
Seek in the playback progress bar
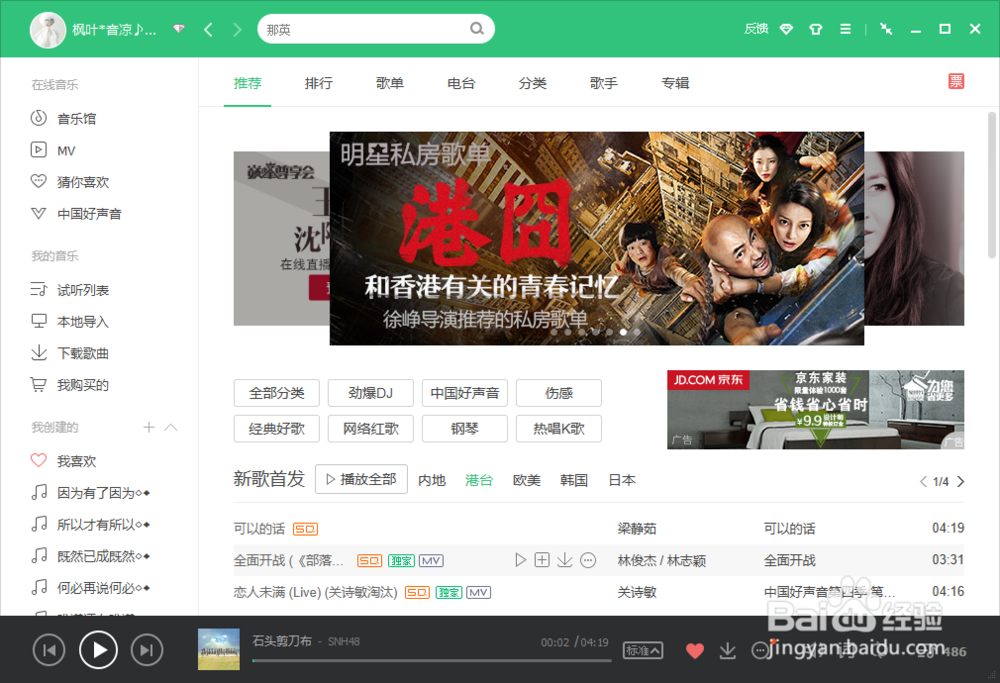tap(432, 661)
